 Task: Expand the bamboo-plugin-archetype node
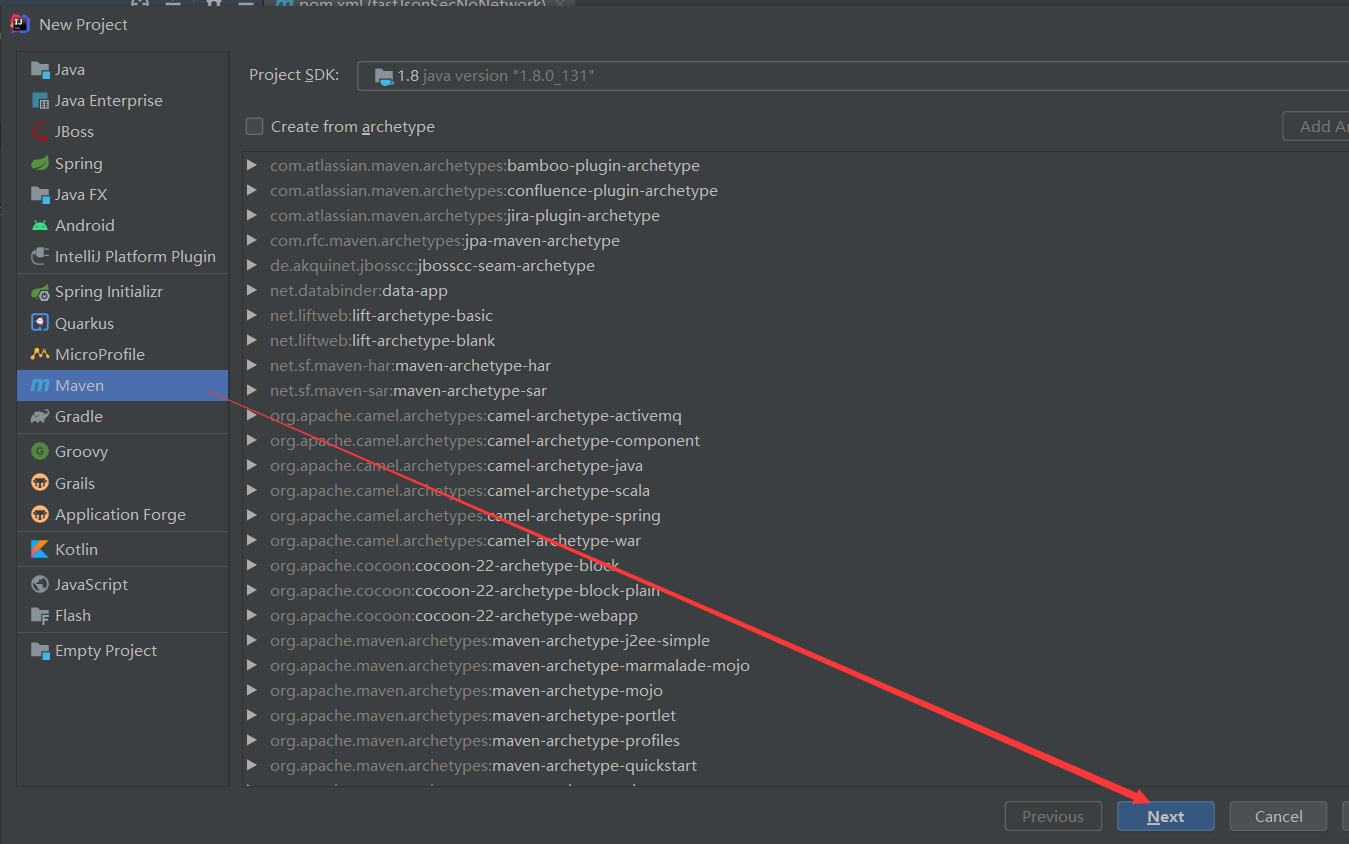point(252,166)
